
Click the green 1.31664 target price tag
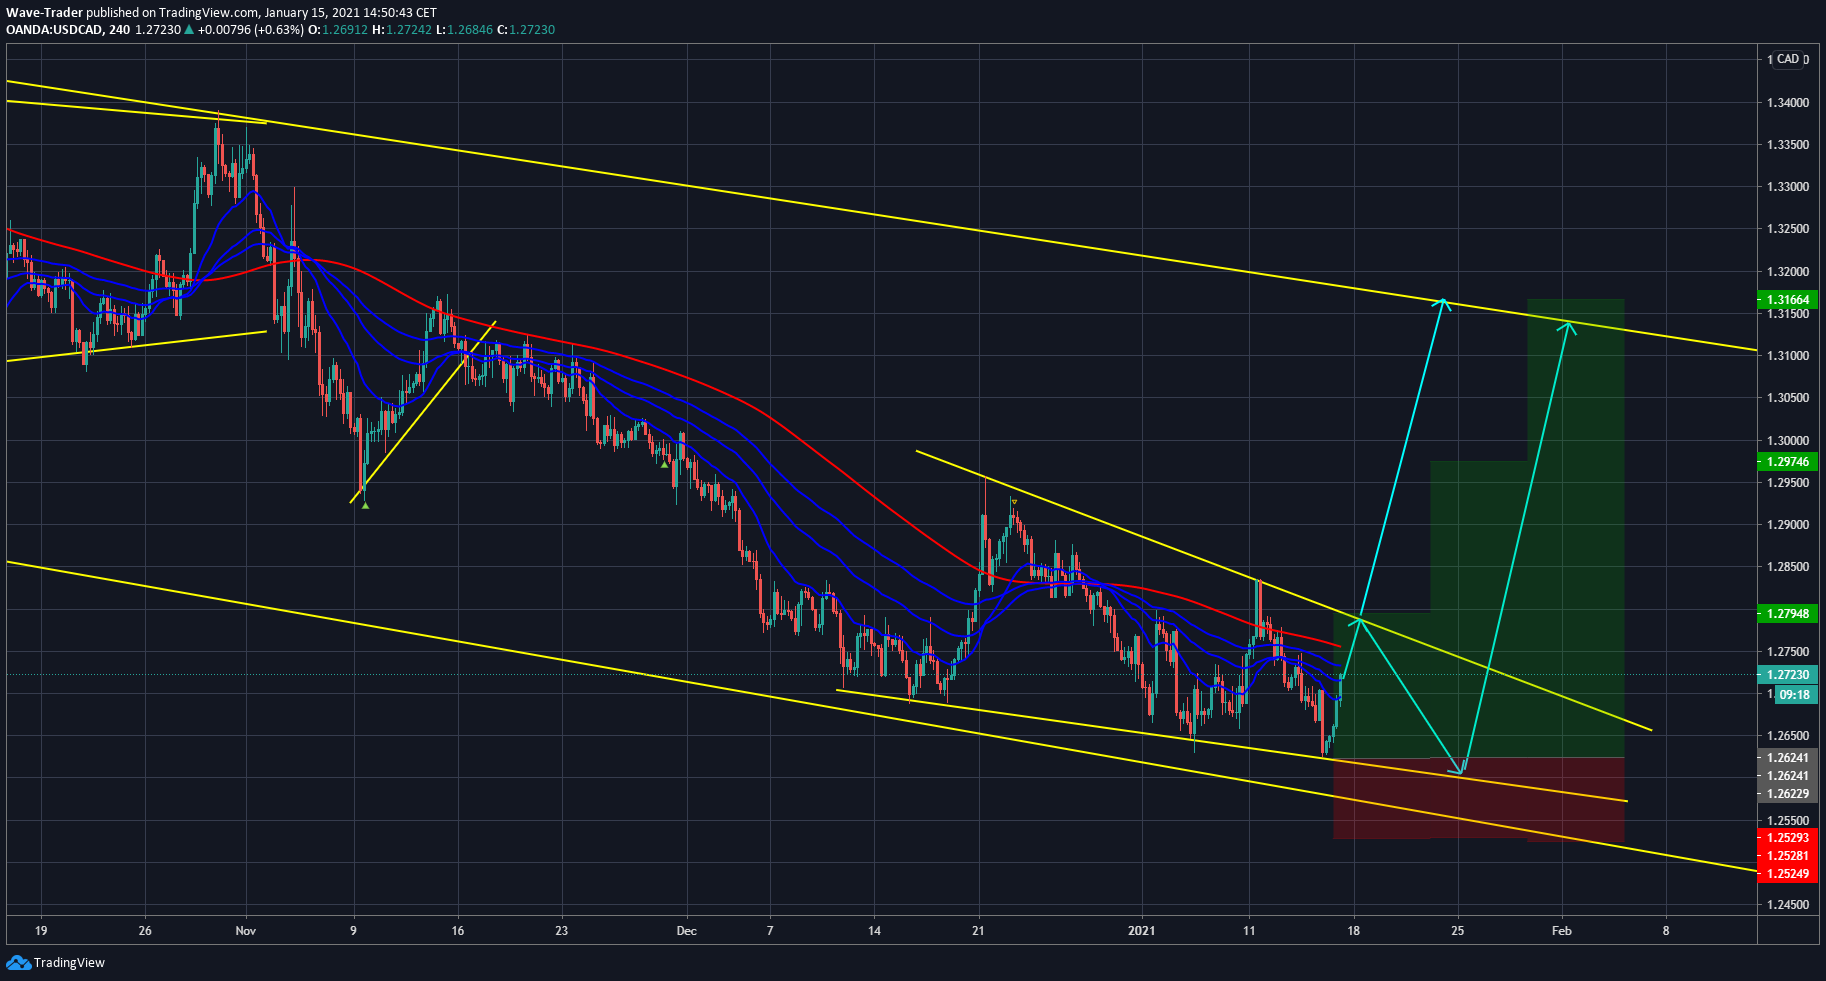[1787, 300]
